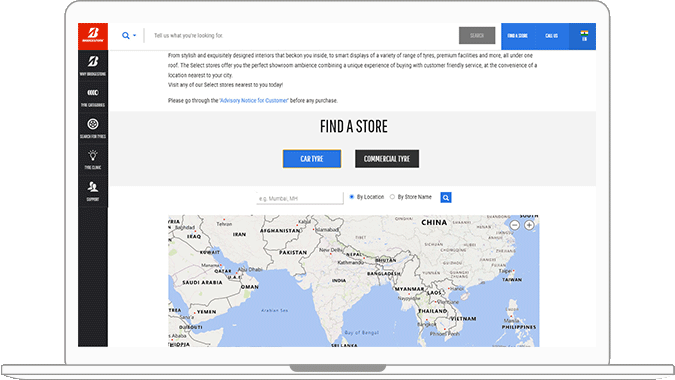Click the Call Us header button
This screenshot has width=675, height=380.
(551, 36)
